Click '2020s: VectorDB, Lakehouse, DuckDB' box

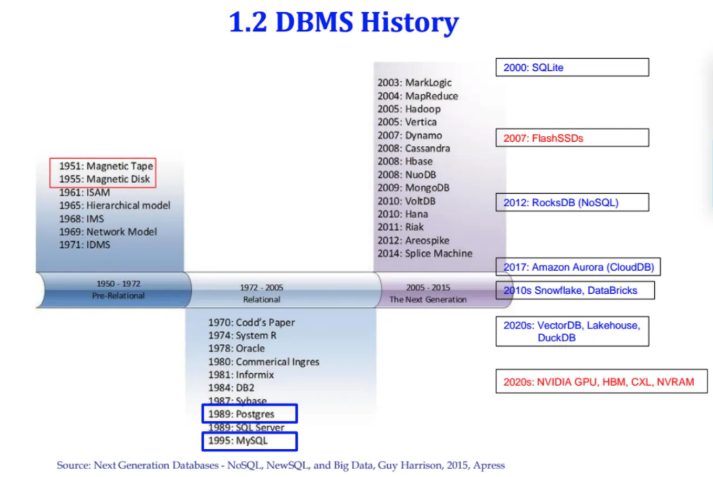[572, 331]
